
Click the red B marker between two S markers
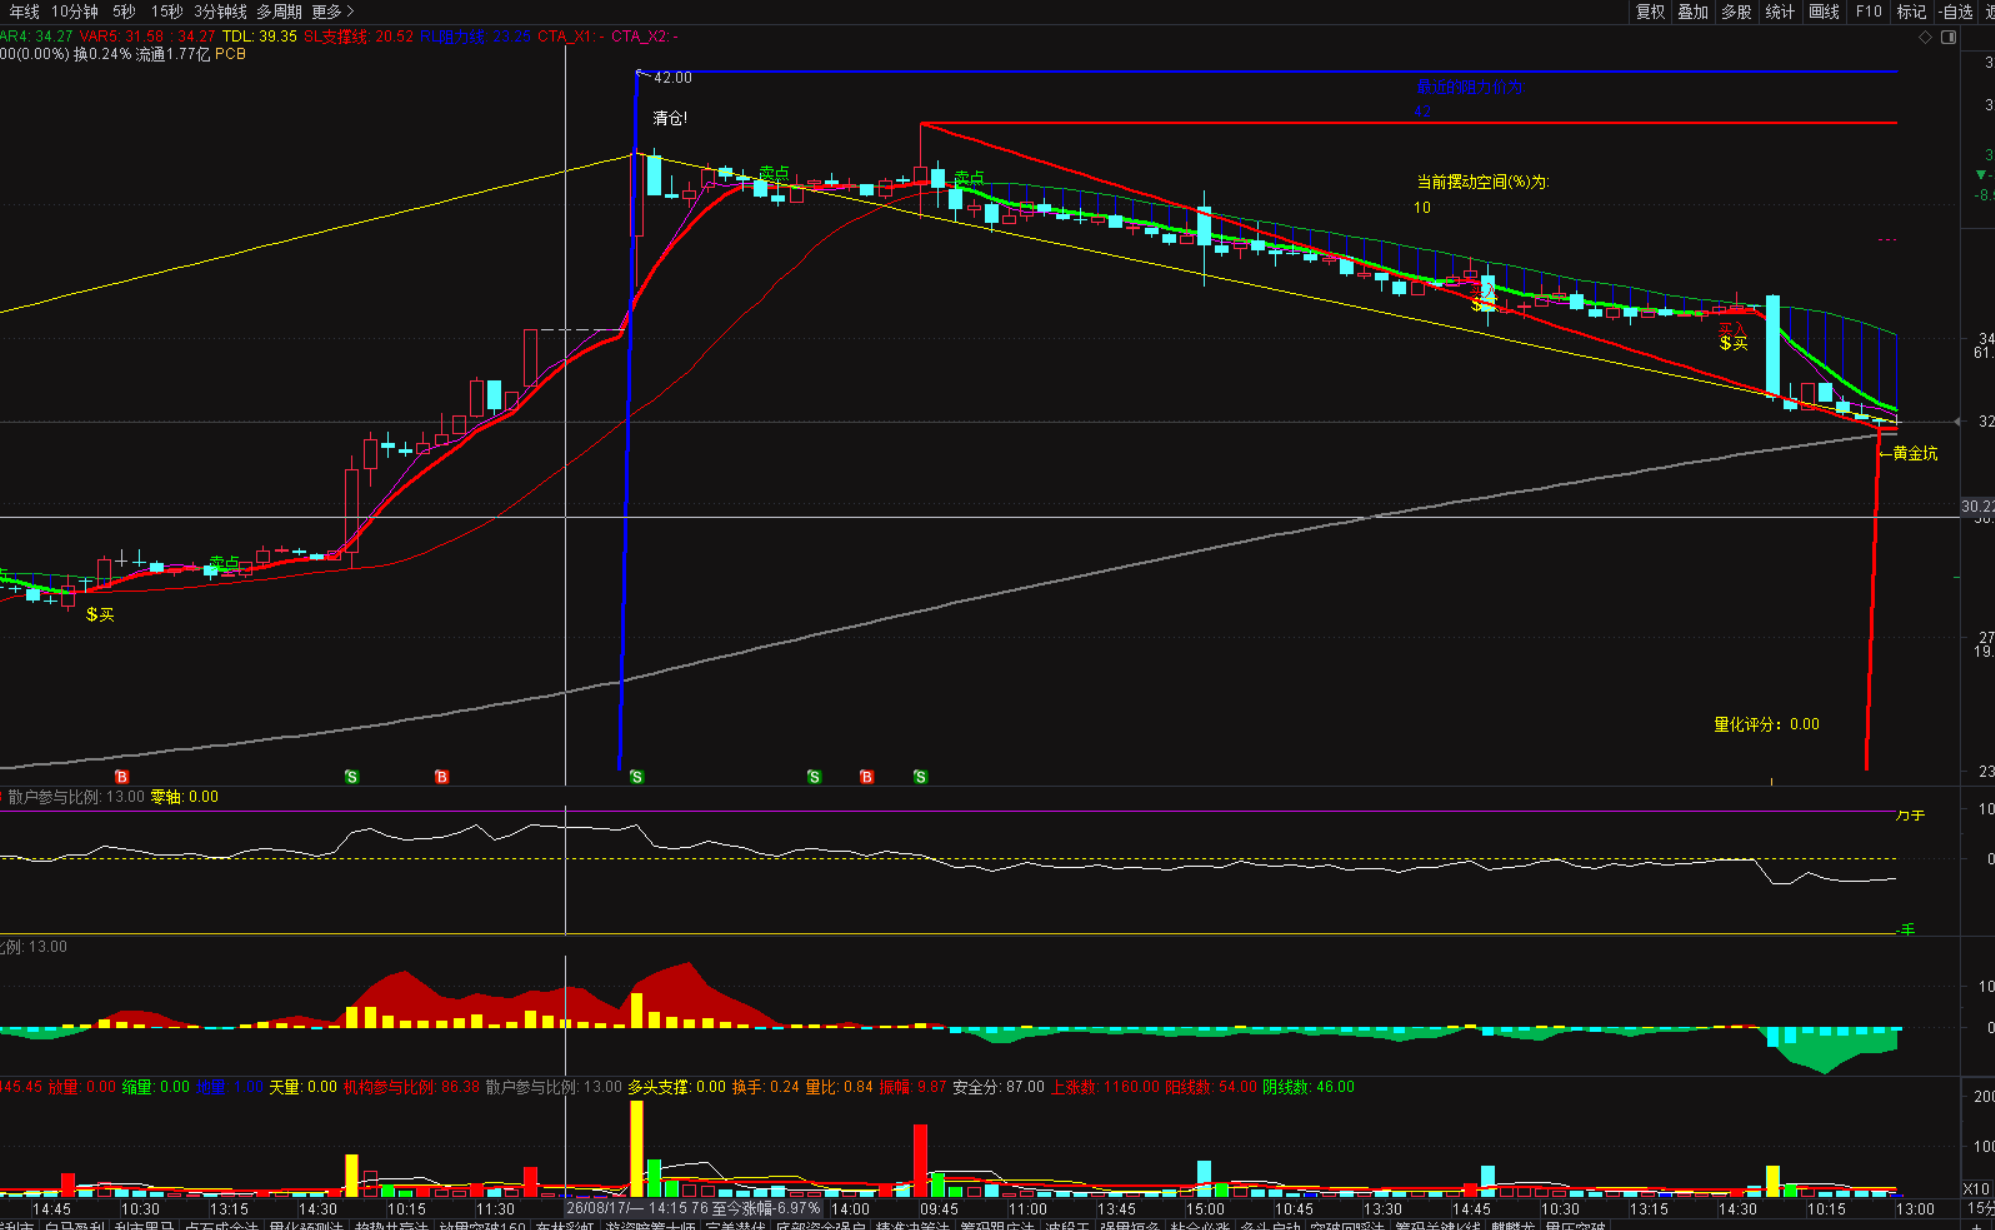[x=866, y=777]
